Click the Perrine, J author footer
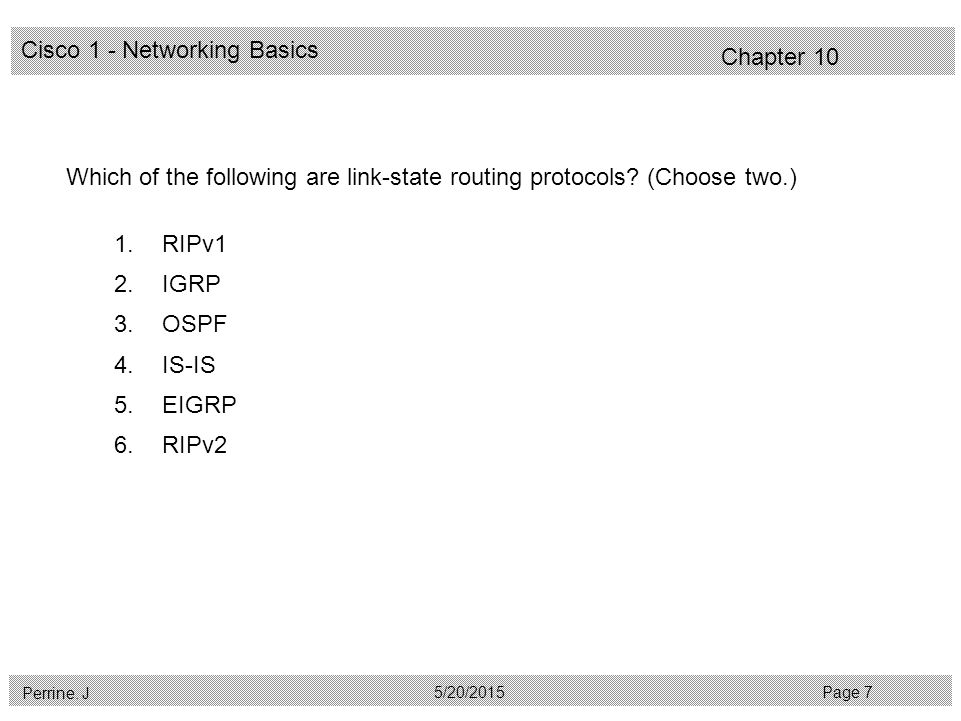This screenshot has width=961, height=721. (x=56, y=693)
